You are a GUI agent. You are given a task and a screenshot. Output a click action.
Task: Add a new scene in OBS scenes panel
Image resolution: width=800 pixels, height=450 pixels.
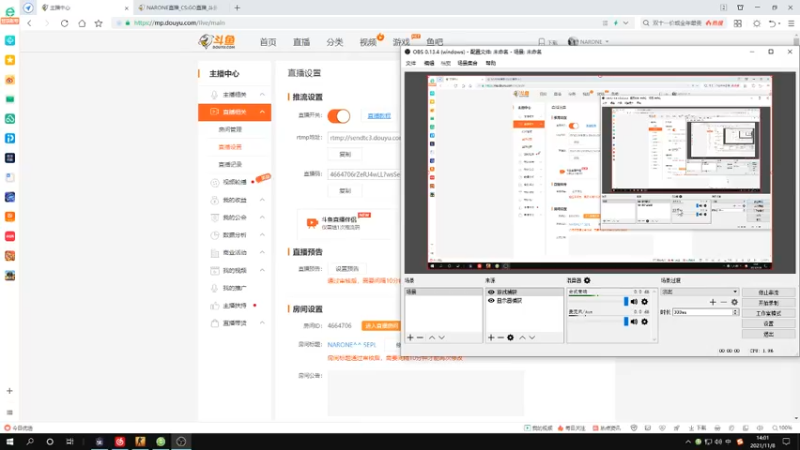(x=410, y=337)
